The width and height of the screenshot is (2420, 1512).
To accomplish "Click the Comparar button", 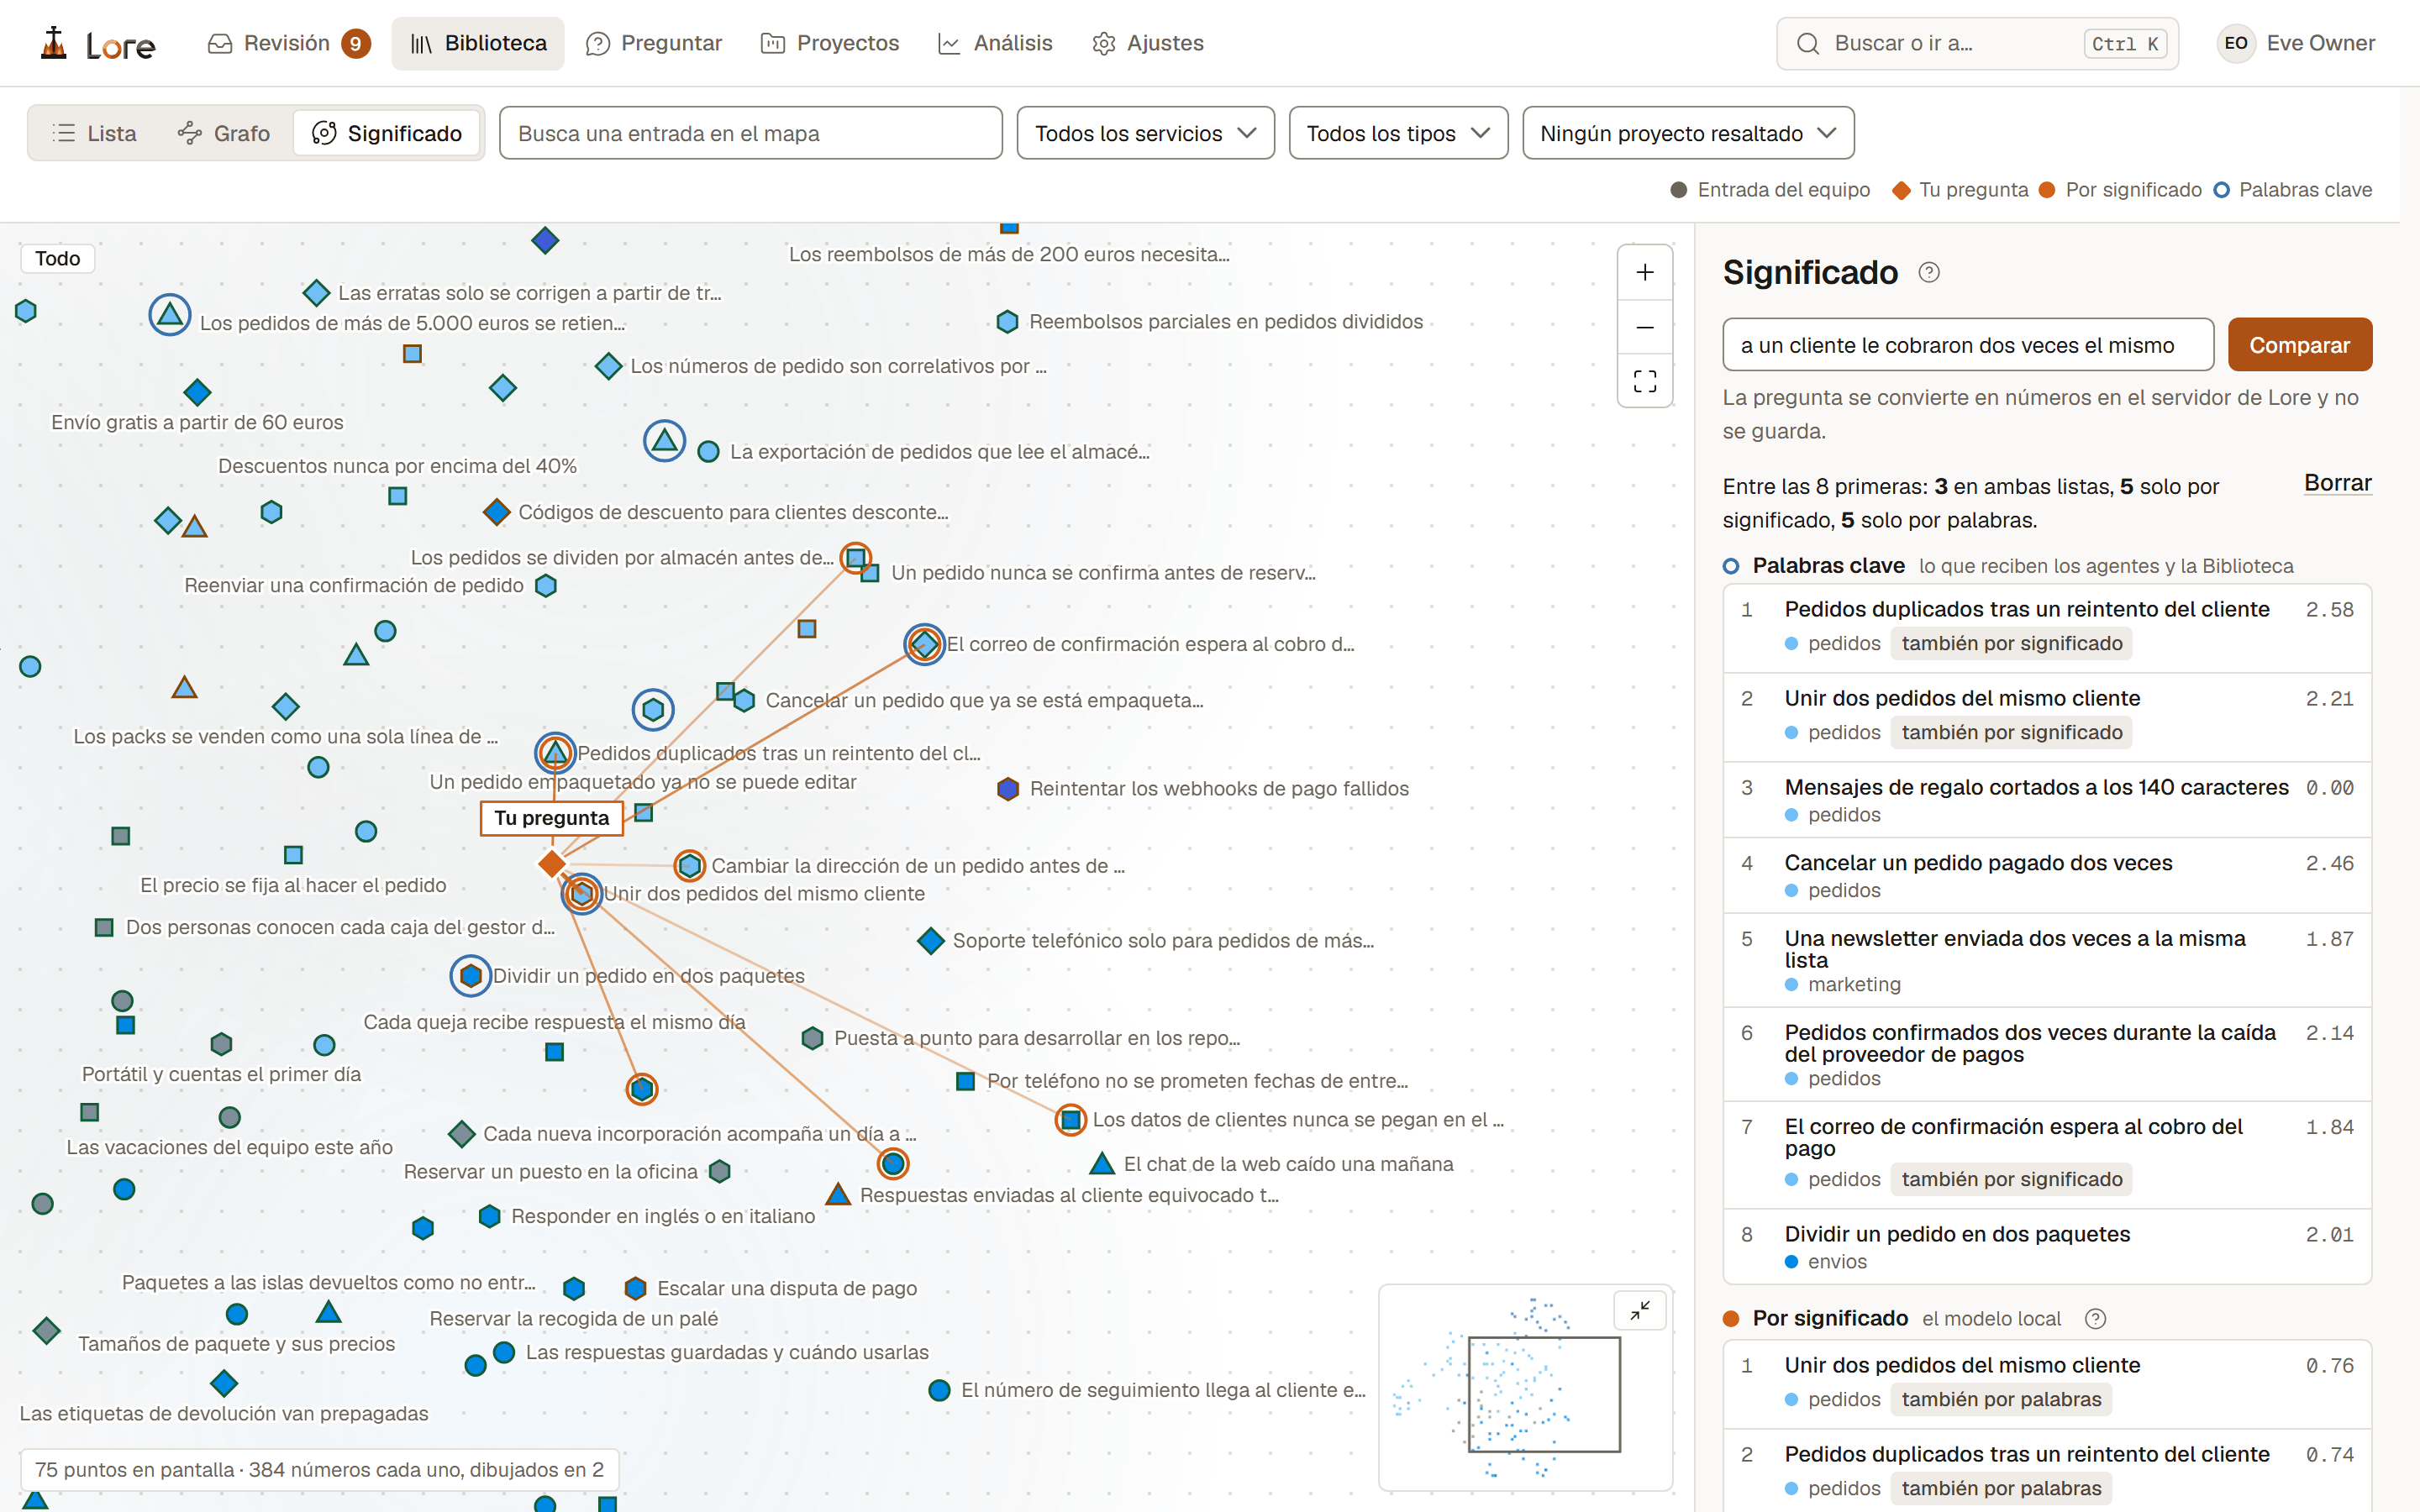I will [x=2299, y=345].
